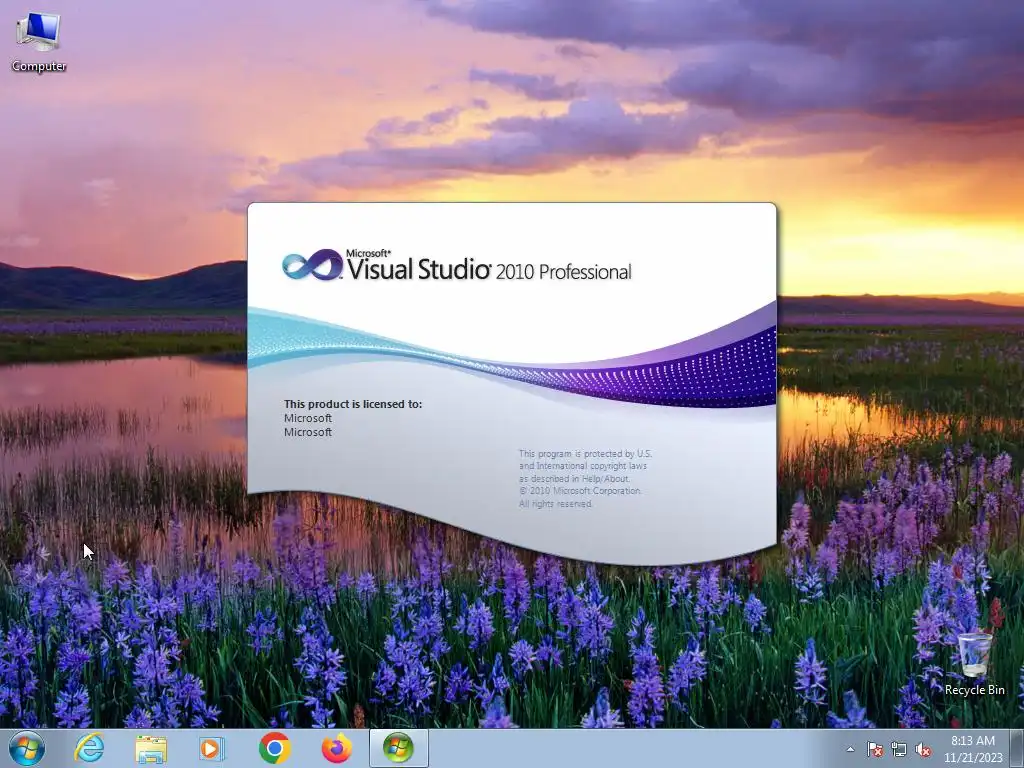
Task: Launch Firefox from the taskbar
Action: click(336, 748)
